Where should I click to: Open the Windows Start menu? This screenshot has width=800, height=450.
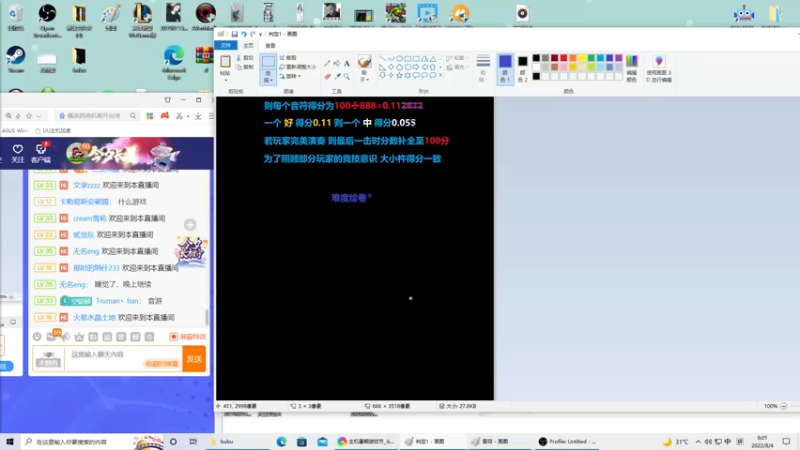pyautogui.click(x=10, y=442)
